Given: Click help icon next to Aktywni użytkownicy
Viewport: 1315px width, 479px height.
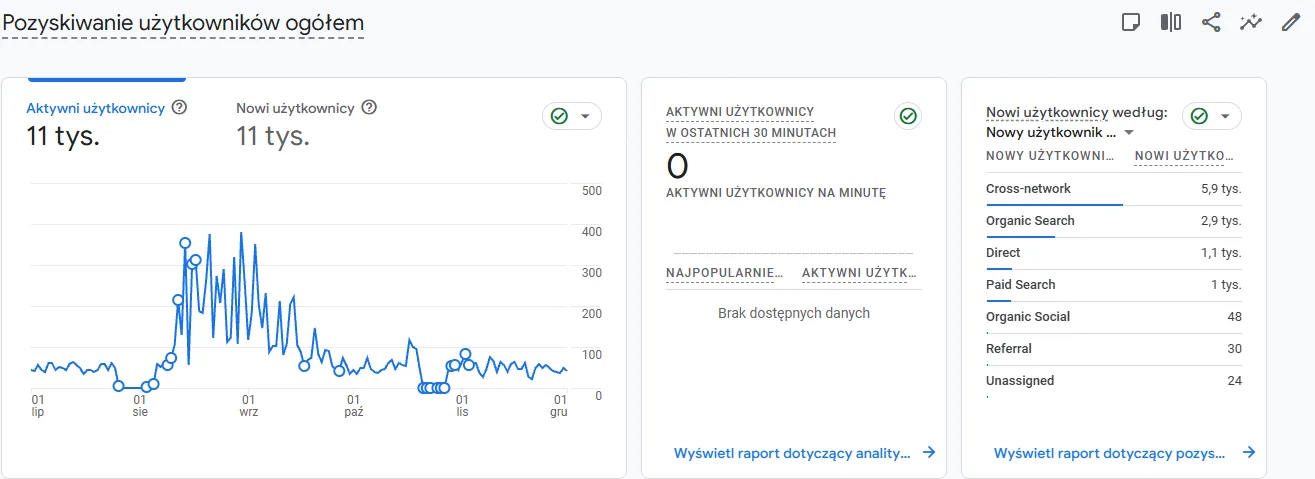Looking at the screenshot, I should click(x=180, y=108).
